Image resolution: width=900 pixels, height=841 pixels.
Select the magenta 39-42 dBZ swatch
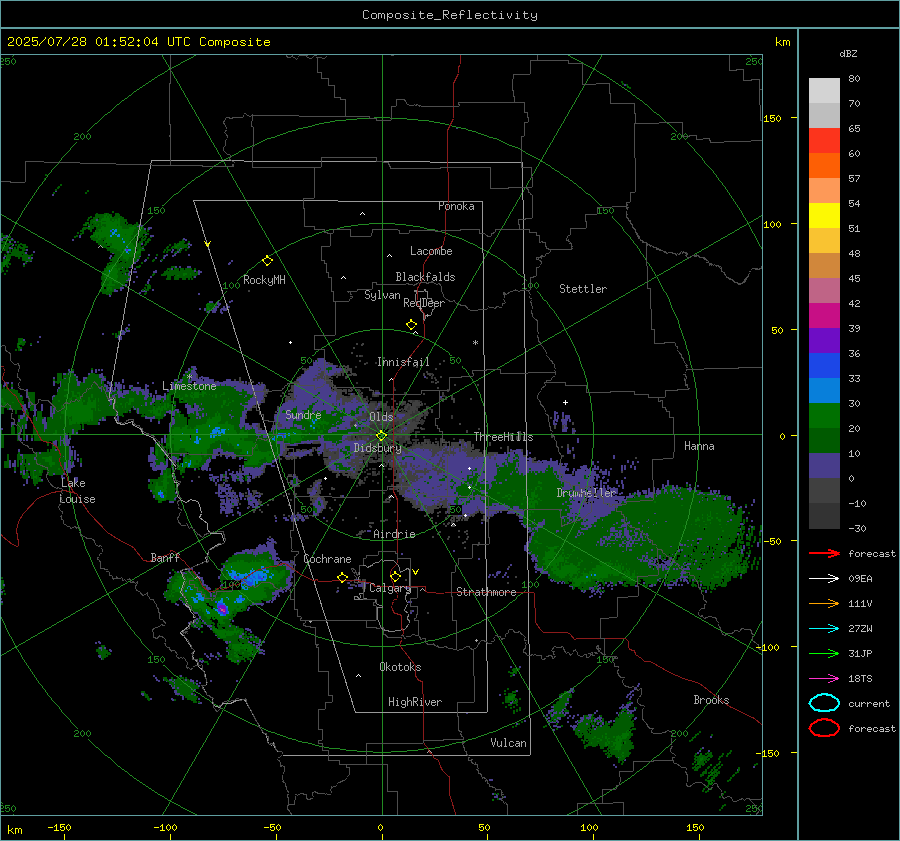click(824, 316)
